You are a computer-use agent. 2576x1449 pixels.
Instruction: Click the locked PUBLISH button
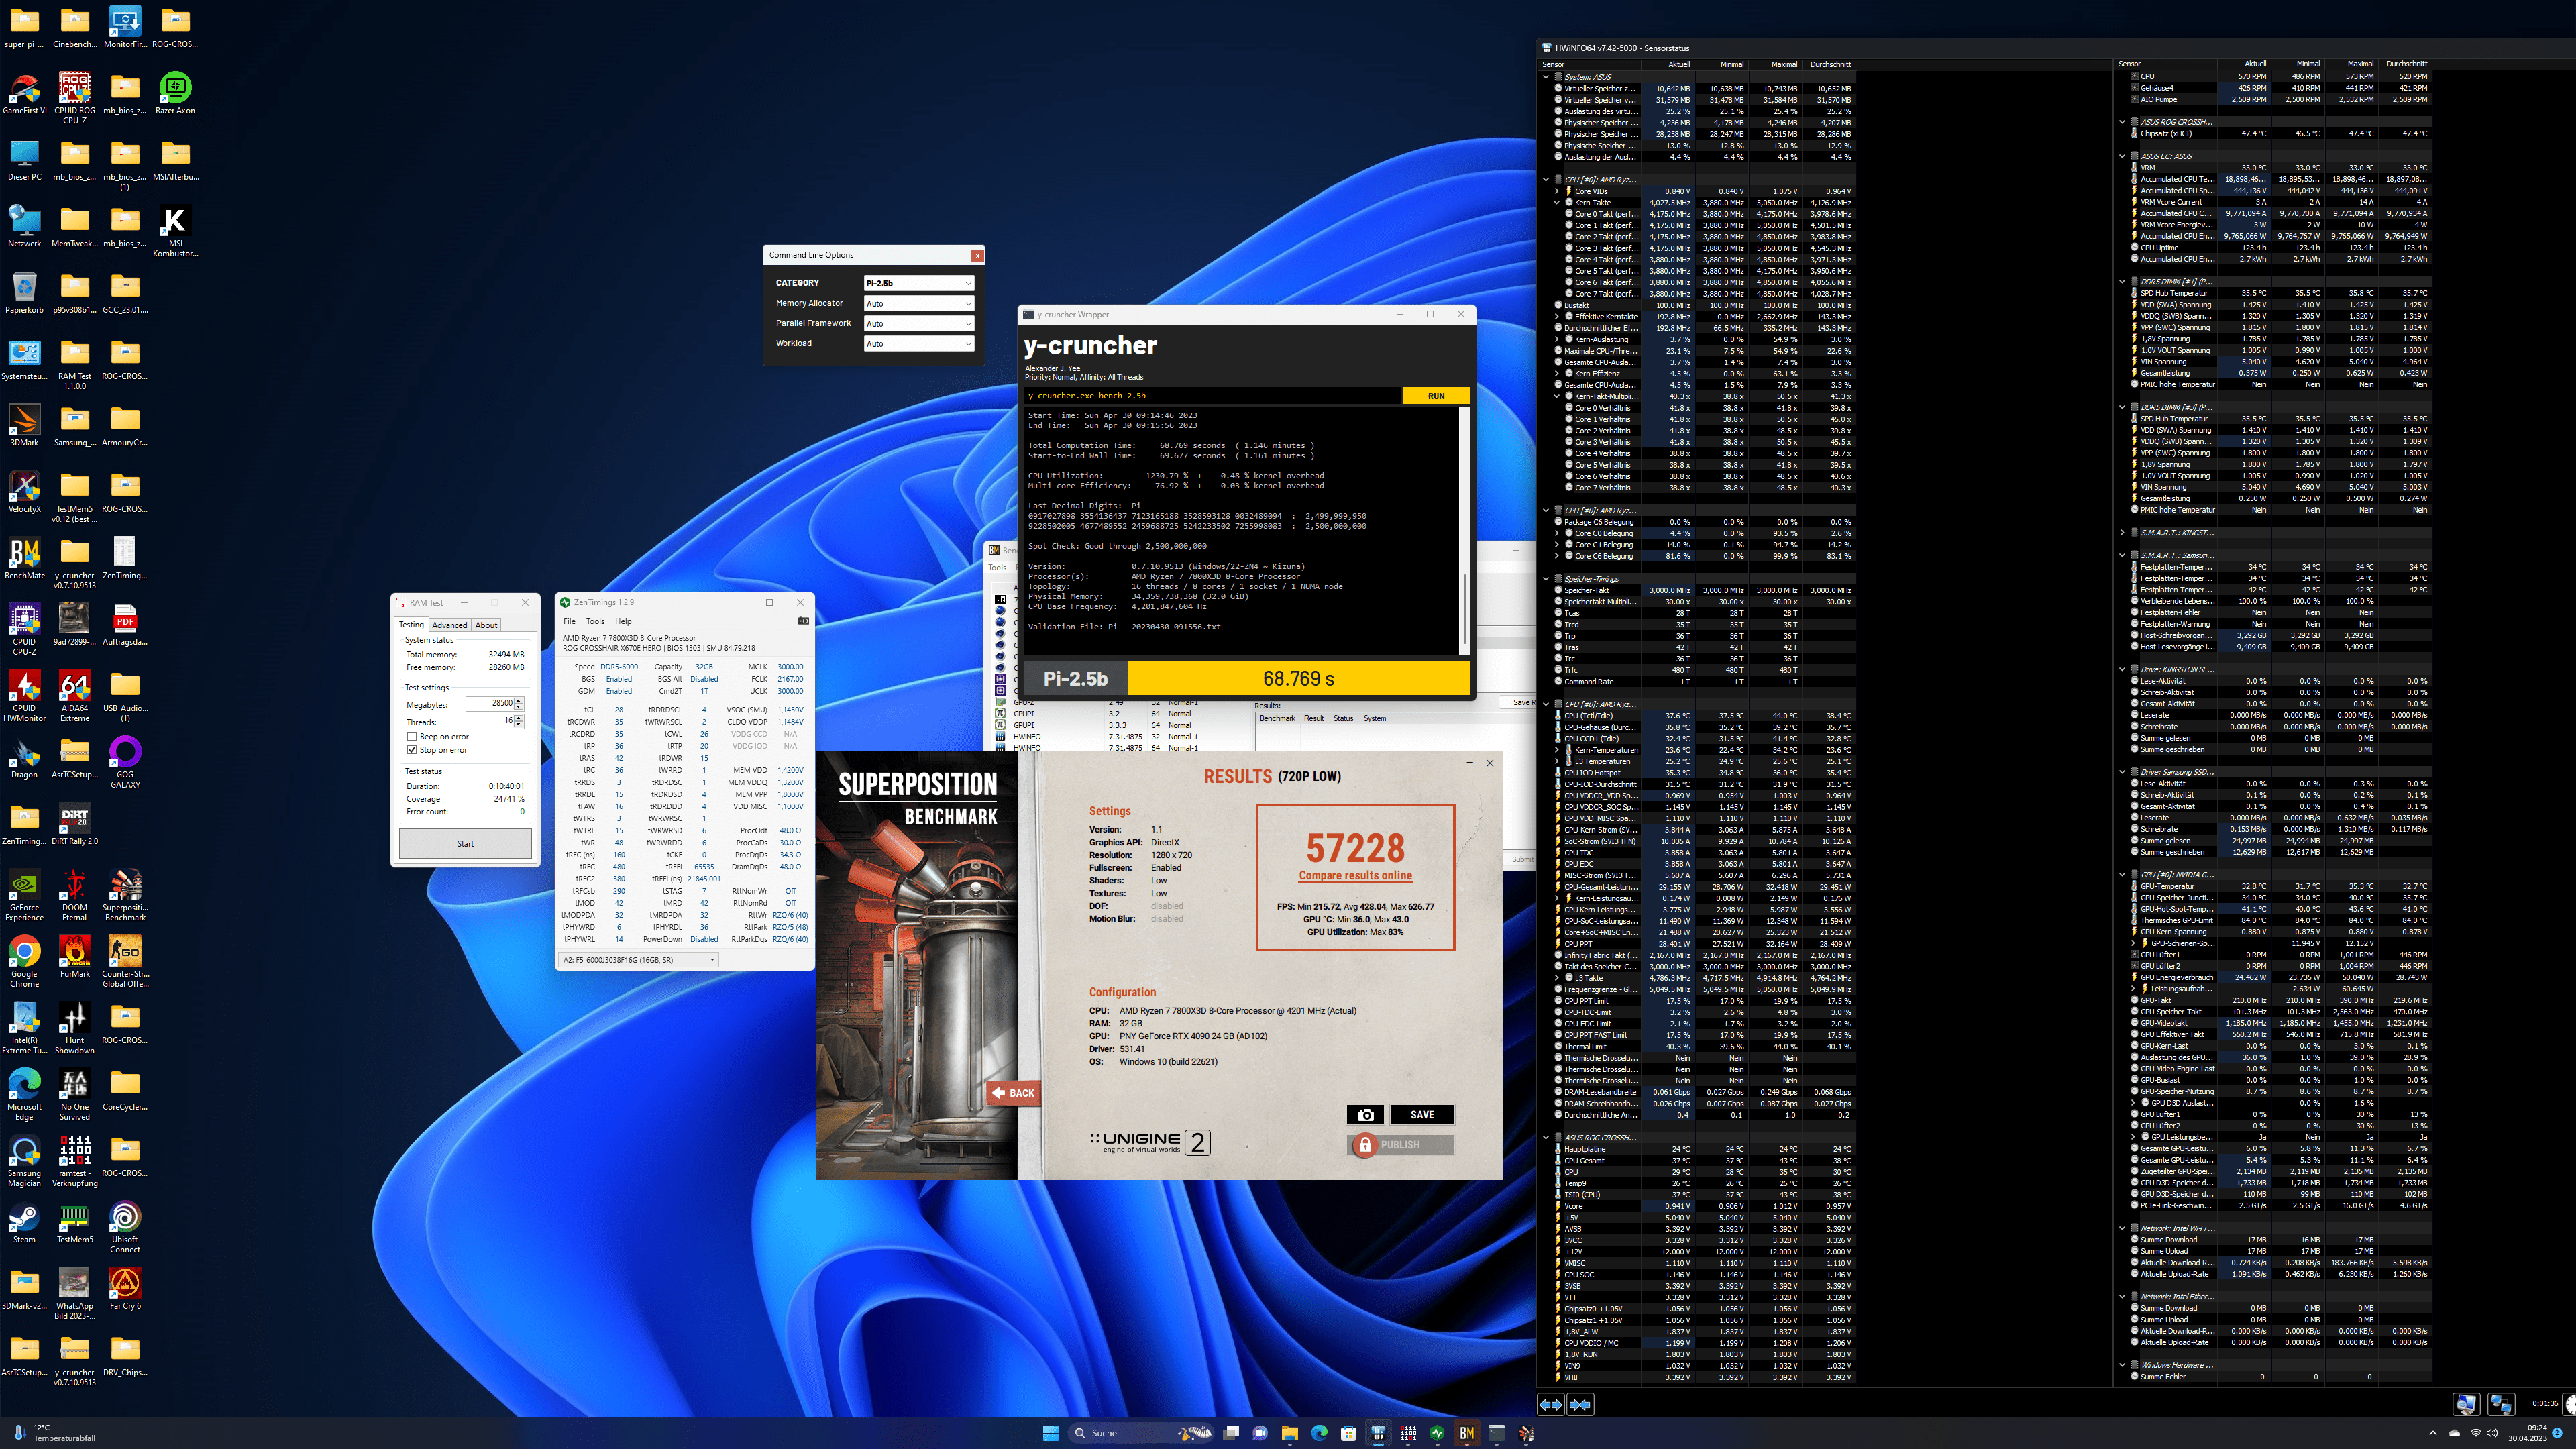(x=1400, y=1145)
